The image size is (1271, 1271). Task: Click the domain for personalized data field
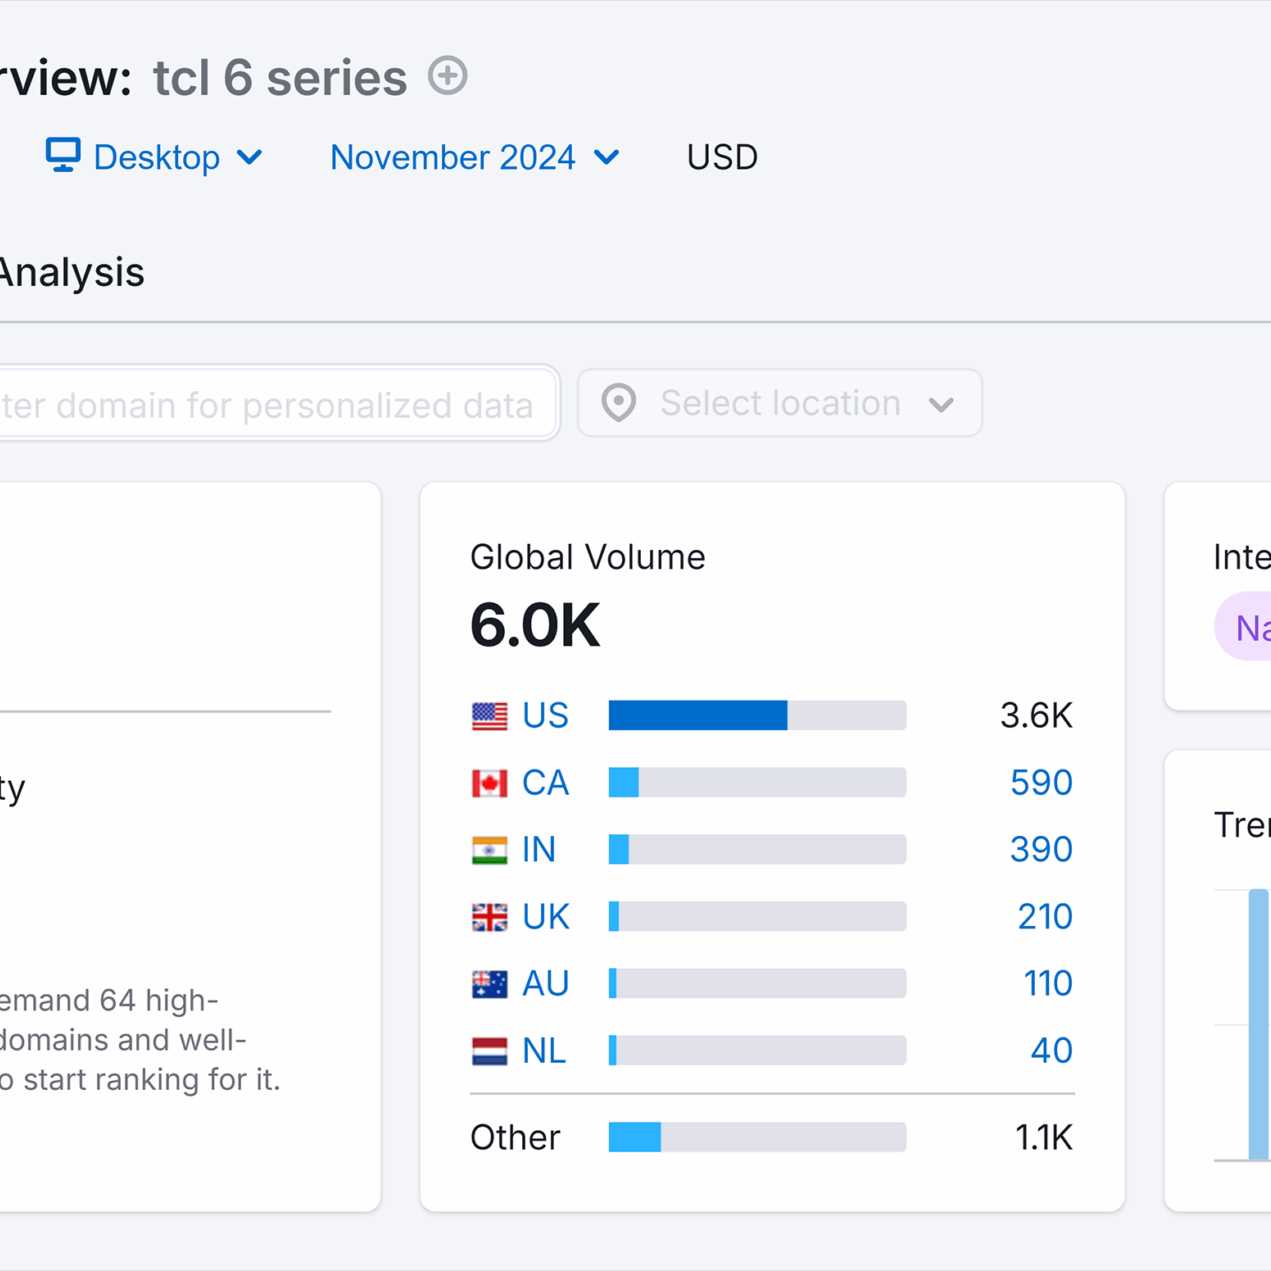[270, 405]
